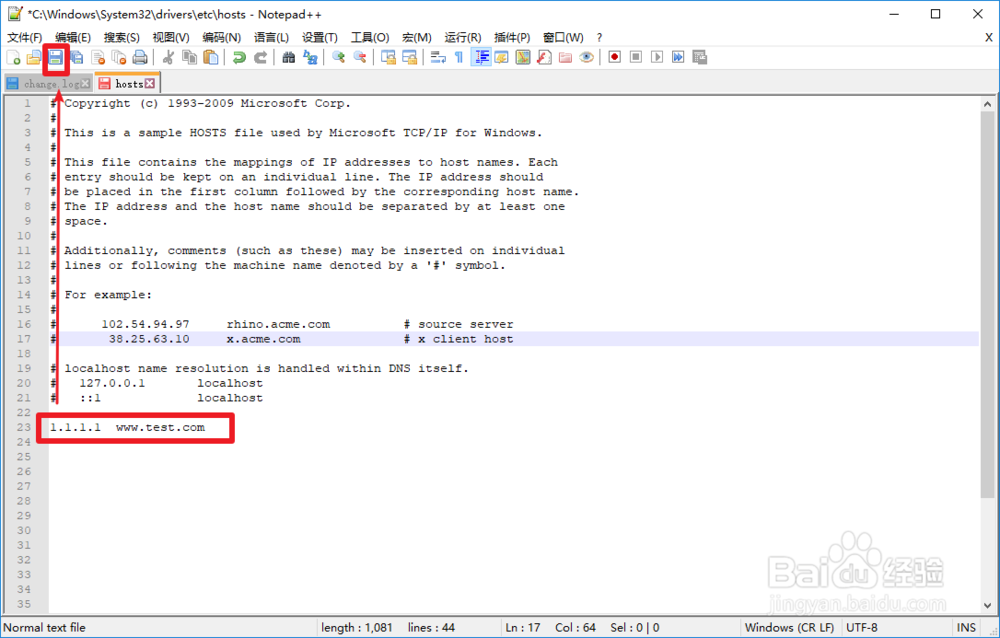Open the 编辑(E) menu
The image size is (1000, 638).
73,38
